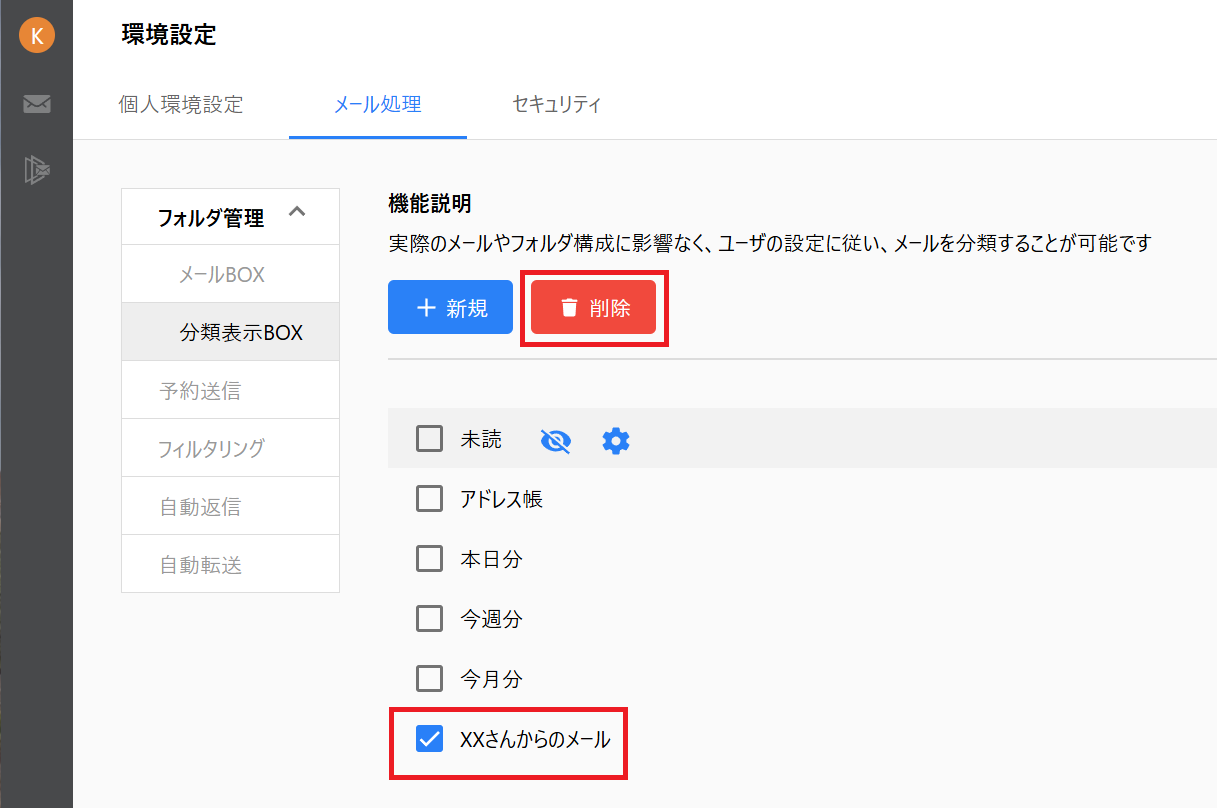Image resolution: width=1217 pixels, height=808 pixels.
Task: Open the K user avatar
Action: [37, 35]
